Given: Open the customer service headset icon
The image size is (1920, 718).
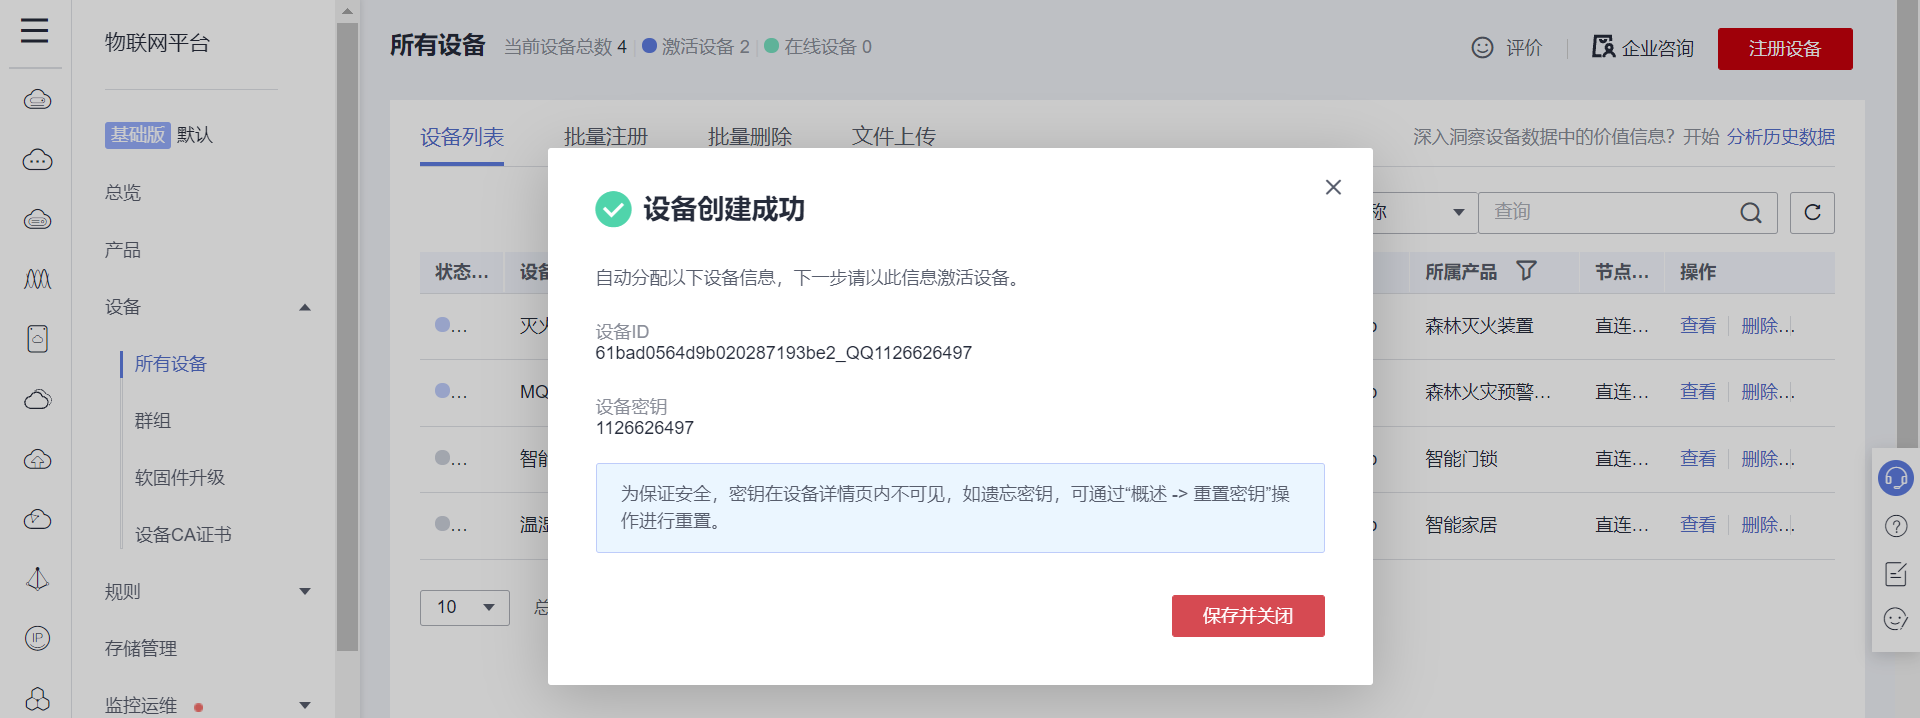Looking at the screenshot, I should (x=1895, y=478).
